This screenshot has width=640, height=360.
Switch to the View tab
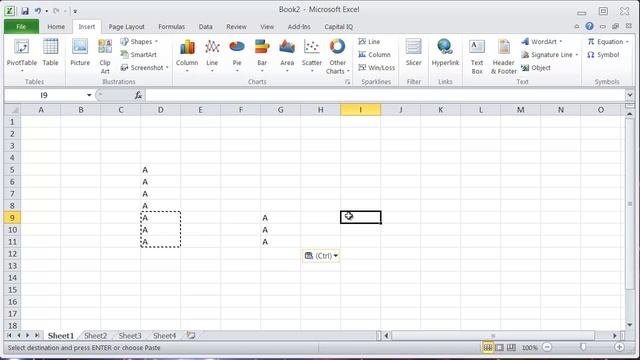pyautogui.click(x=267, y=27)
